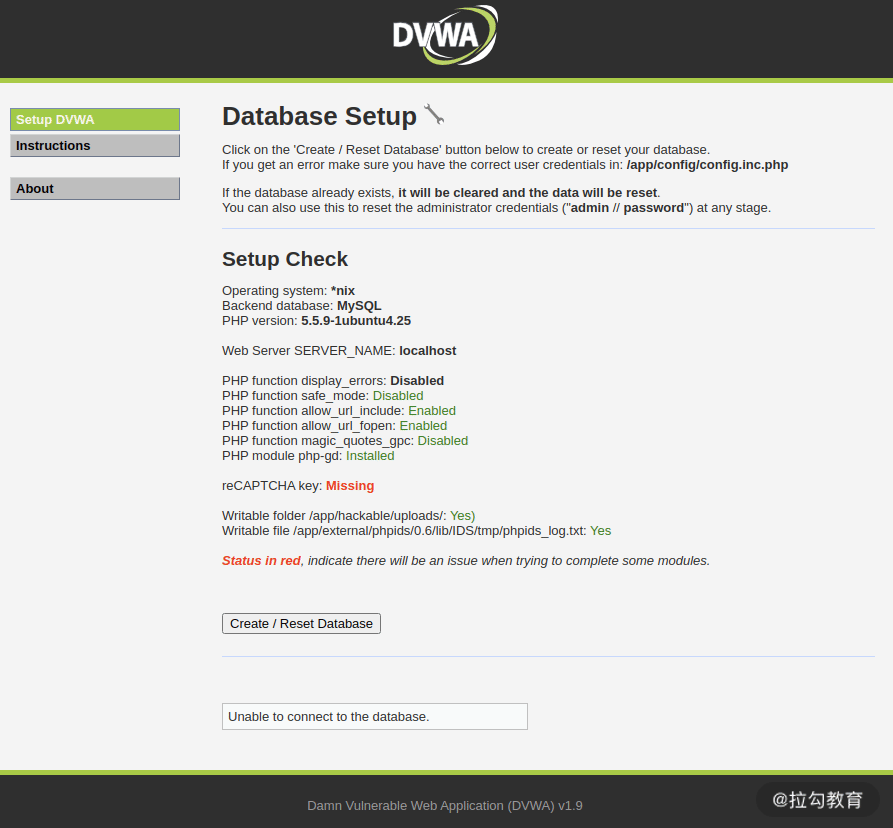Image resolution: width=893 pixels, height=828 pixels.
Task: Click the php-gd Installed status
Action: 370,456
